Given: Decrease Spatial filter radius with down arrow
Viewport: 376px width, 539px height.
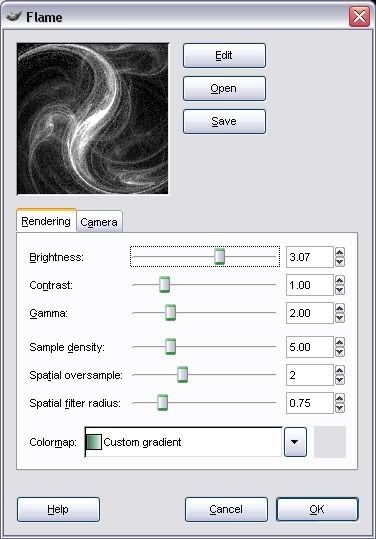Looking at the screenshot, I should point(340,408).
